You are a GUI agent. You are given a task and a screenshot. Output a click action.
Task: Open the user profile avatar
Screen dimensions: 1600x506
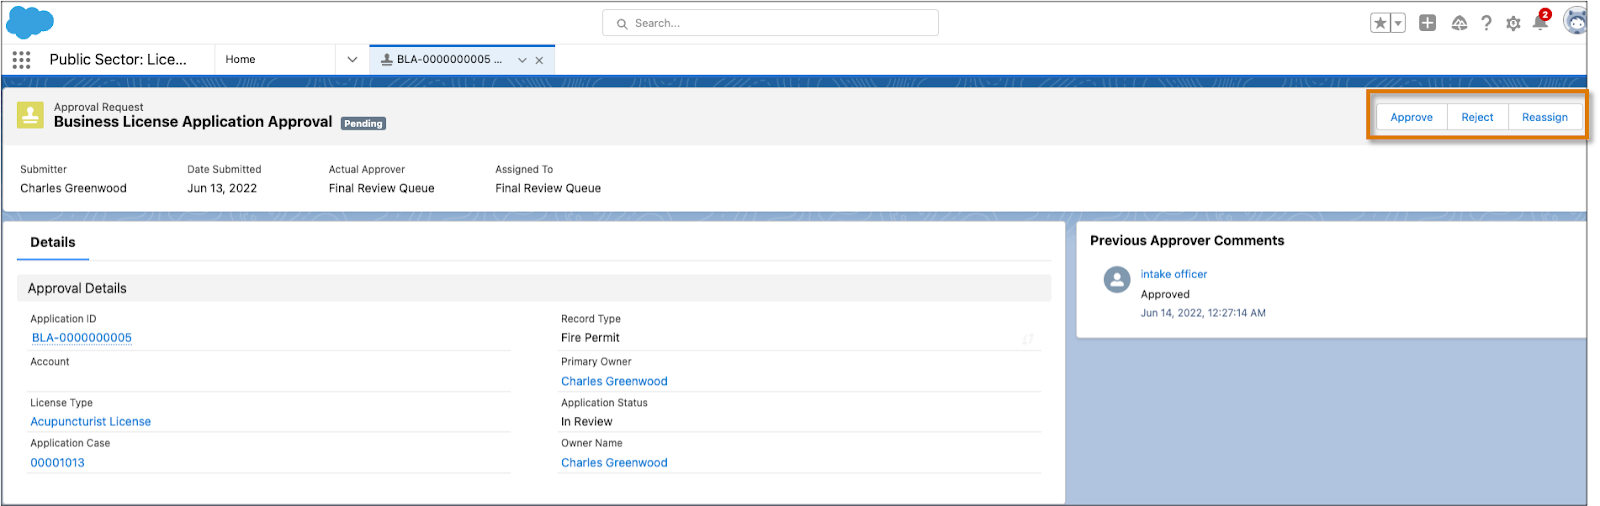pos(1576,21)
